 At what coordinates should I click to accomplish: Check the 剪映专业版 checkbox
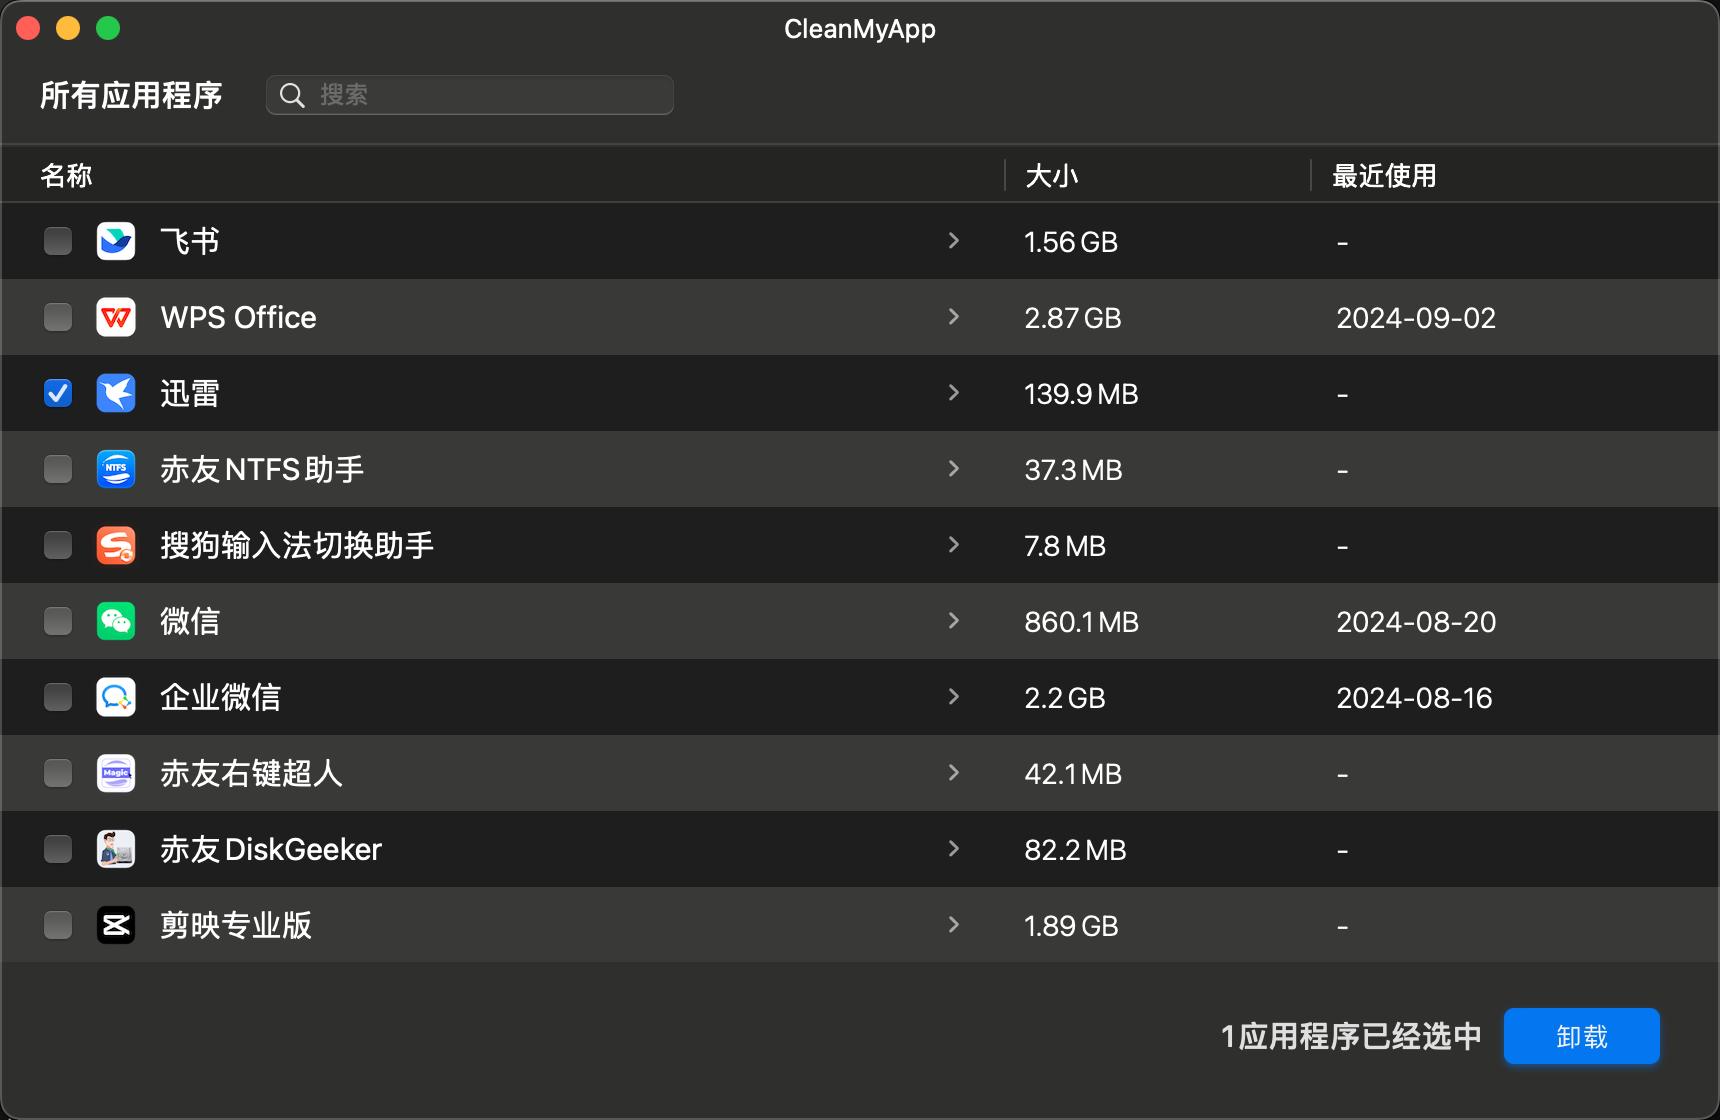58,925
